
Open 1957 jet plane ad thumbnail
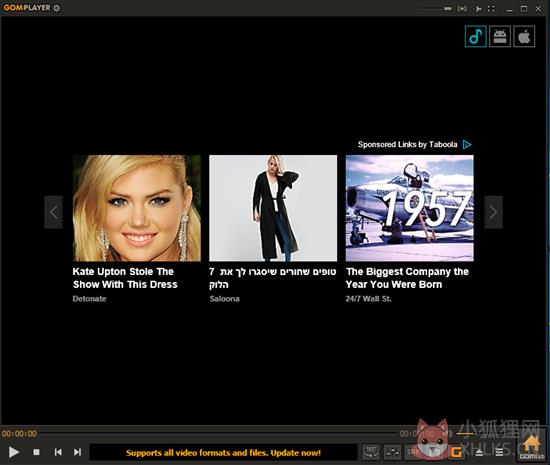tap(409, 208)
